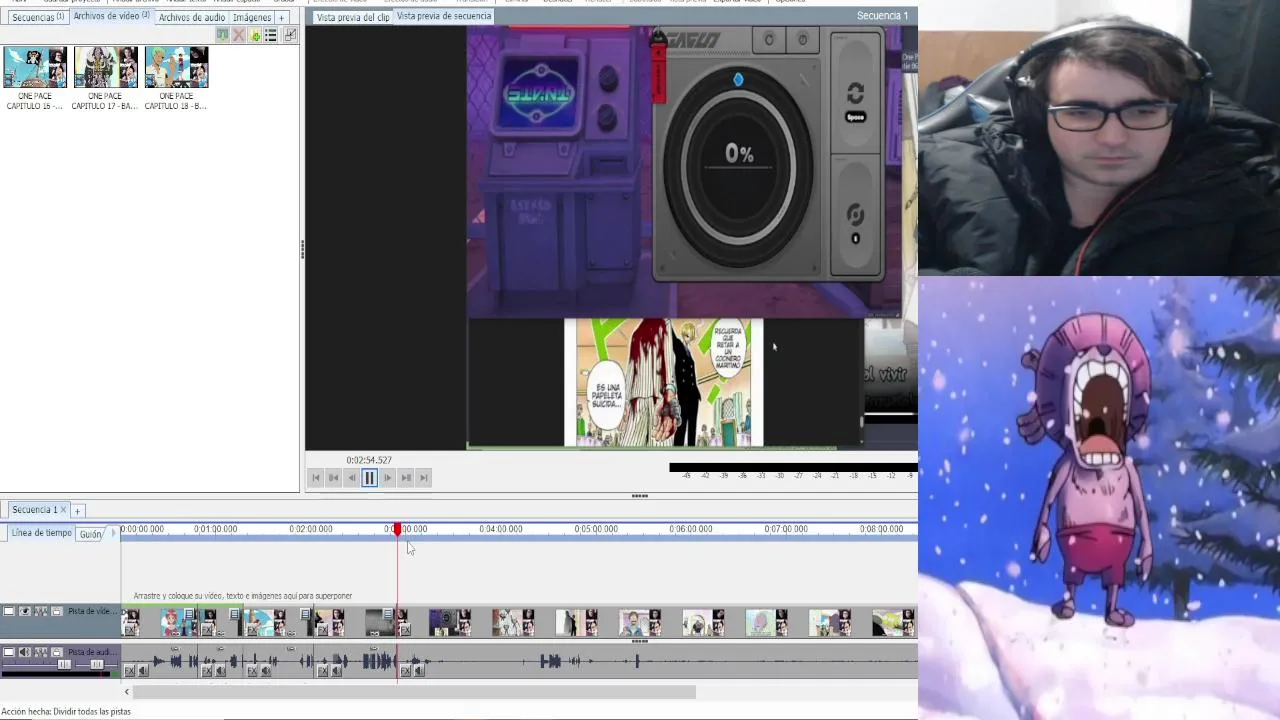Click speaker icon on first audio clip
The height and width of the screenshot is (720, 1280).
pos(143,670)
